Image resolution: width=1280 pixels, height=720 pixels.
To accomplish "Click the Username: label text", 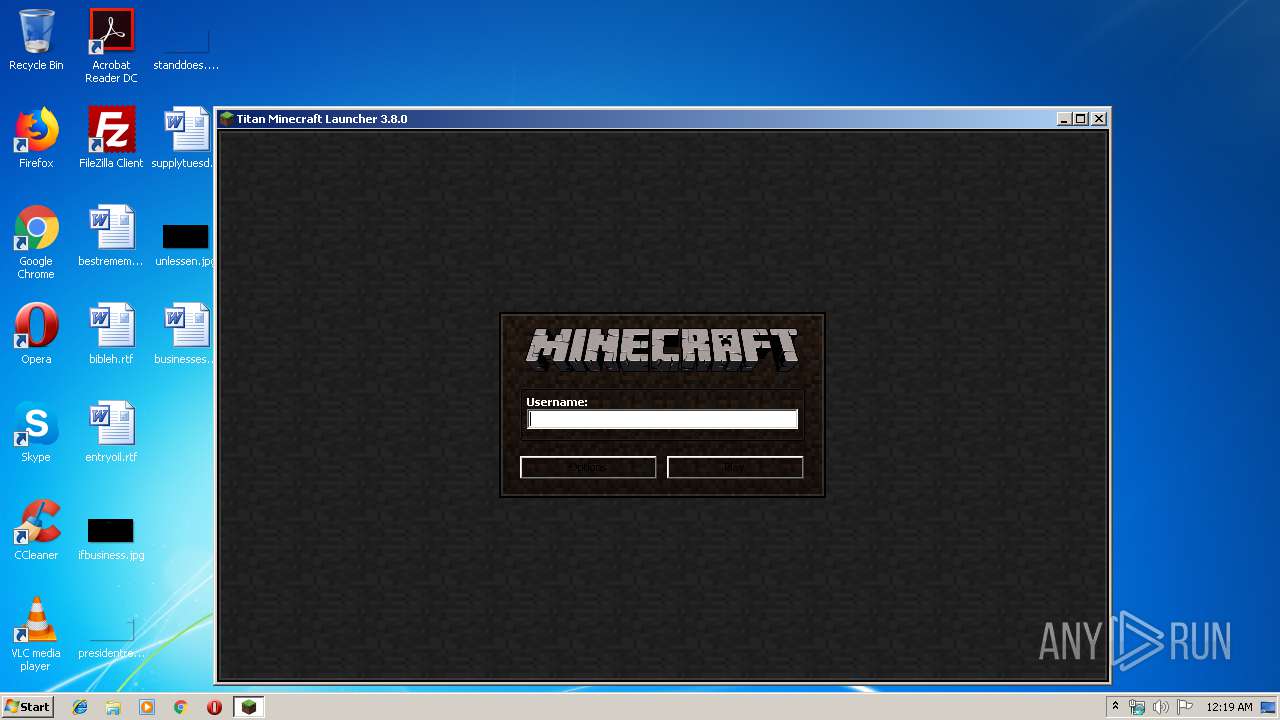I will 557,402.
